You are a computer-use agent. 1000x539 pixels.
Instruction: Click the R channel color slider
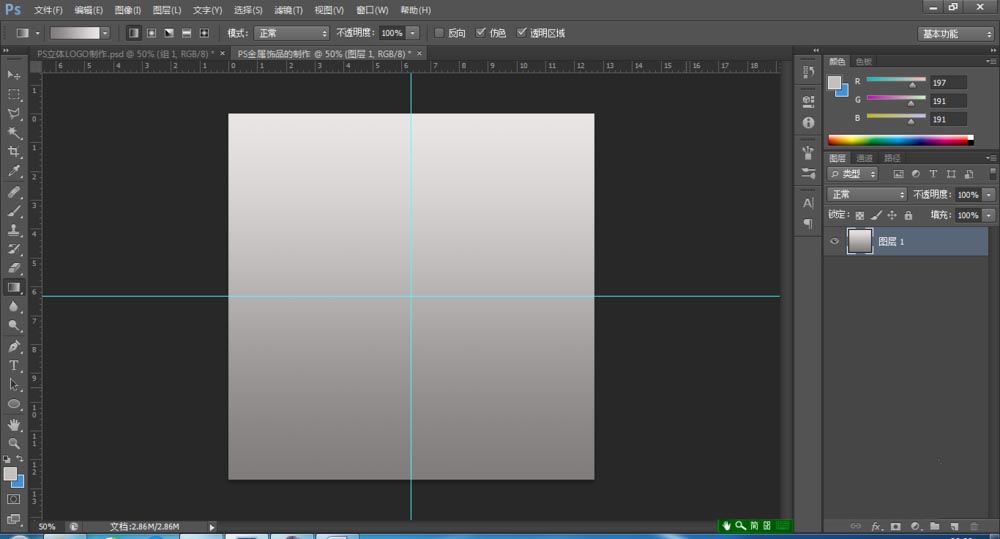(x=895, y=81)
